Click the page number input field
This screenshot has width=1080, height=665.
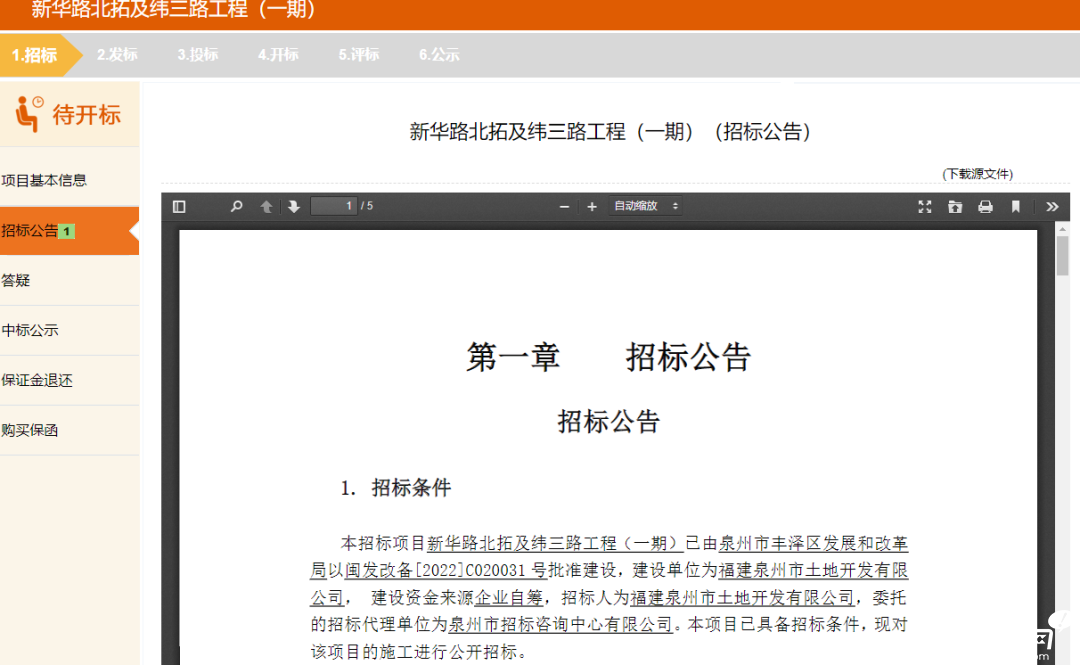tap(334, 206)
